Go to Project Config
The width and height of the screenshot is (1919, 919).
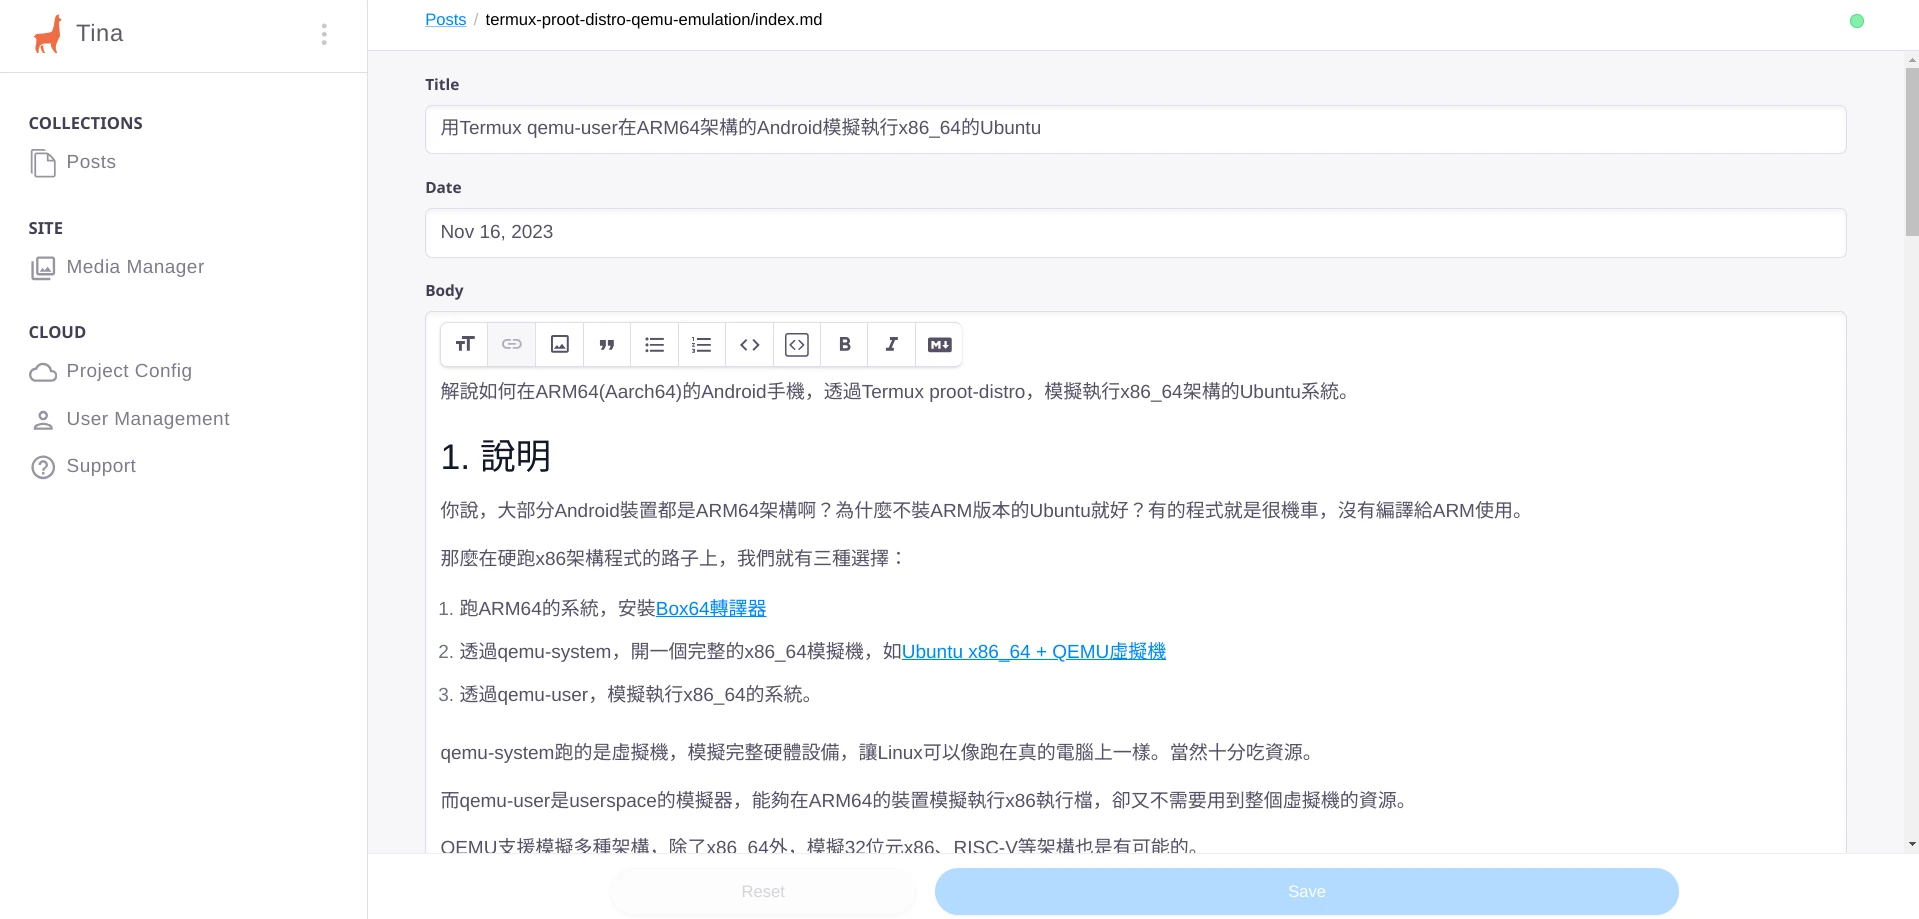click(128, 371)
